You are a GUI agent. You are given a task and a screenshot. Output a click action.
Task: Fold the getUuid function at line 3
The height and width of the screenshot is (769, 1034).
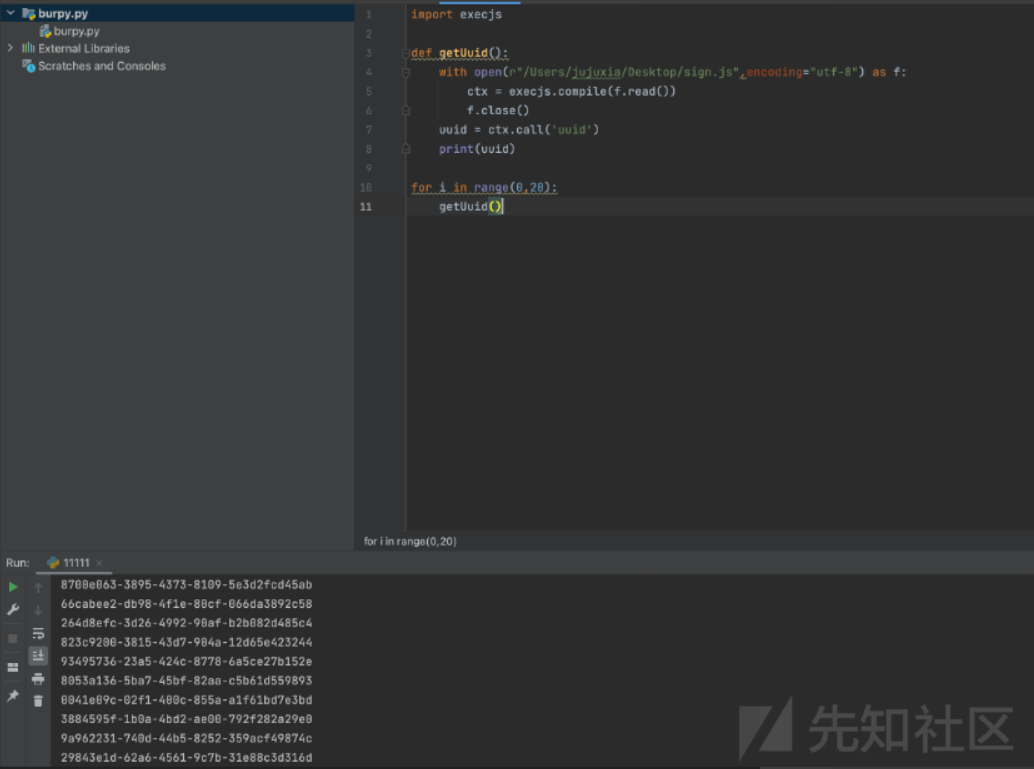(406, 53)
